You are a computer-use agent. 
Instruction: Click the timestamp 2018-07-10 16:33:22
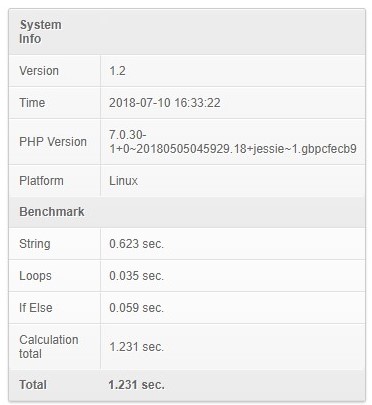pos(165,102)
